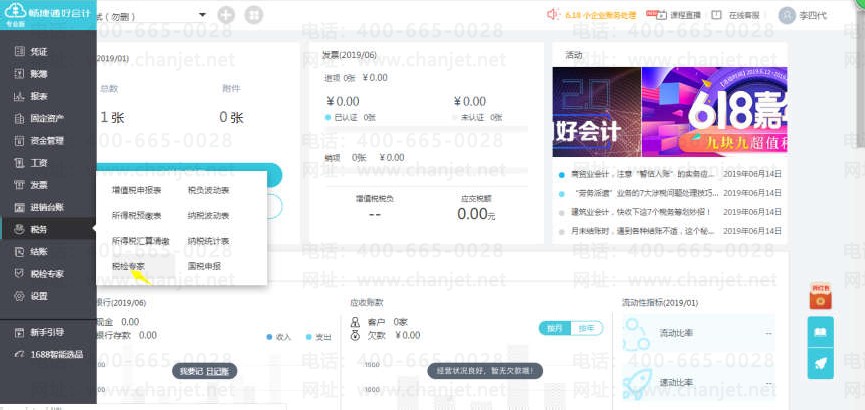Open 所得税汇算清缴 submenu entry
The height and width of the screenshot is (410, 865).
pyautogui.click(x=141, y=241)
